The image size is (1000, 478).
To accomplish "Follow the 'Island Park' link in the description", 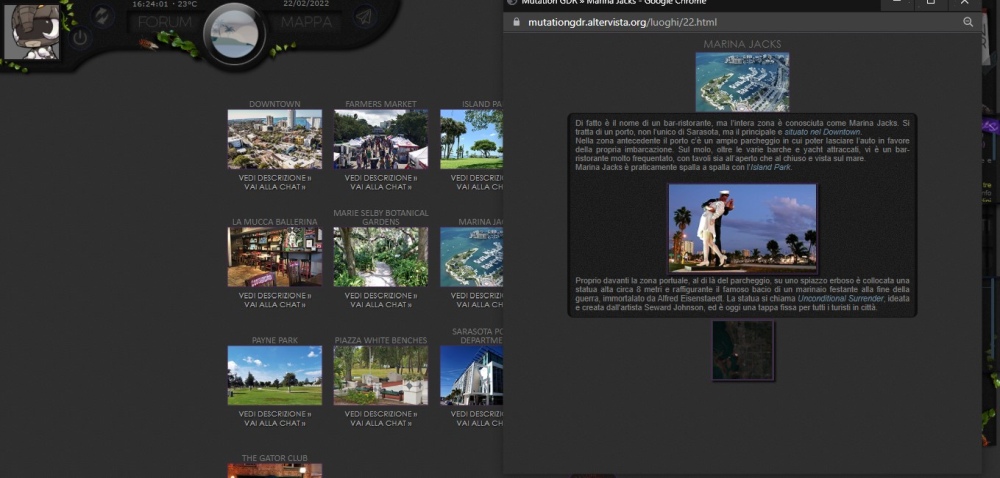I will coord(770,168).
